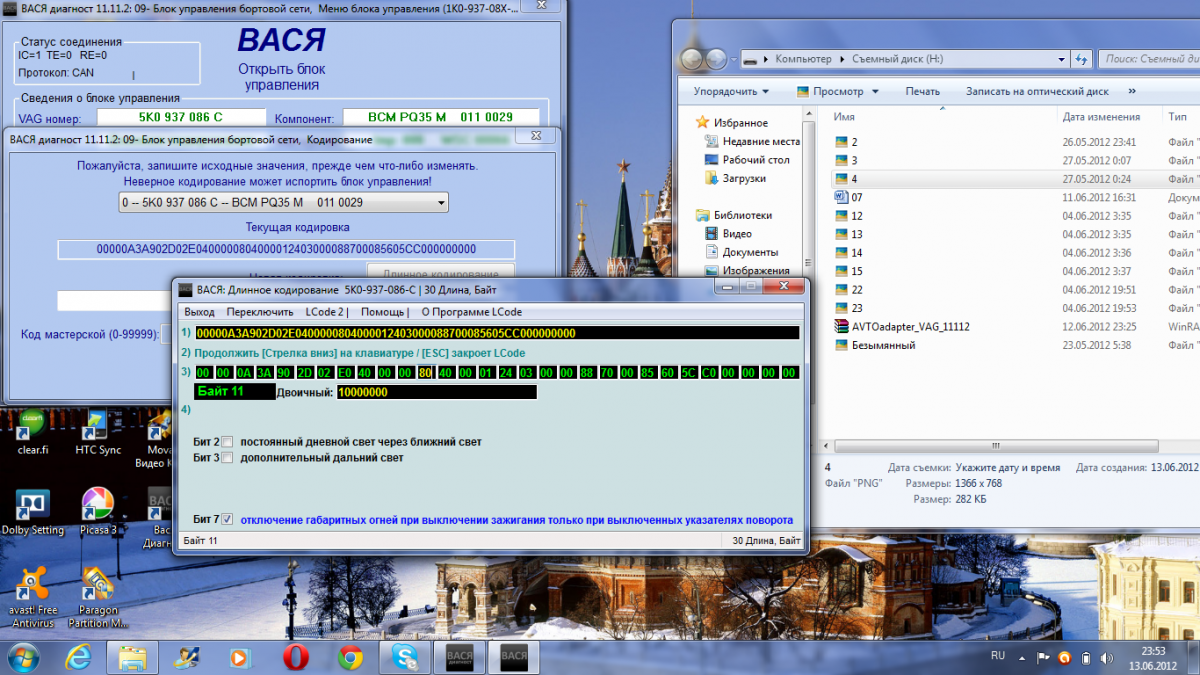This screenshot has height=675, width=1200.
Task: Launch the Dolby Setting desktop icon
Action: tap(32, 511)
